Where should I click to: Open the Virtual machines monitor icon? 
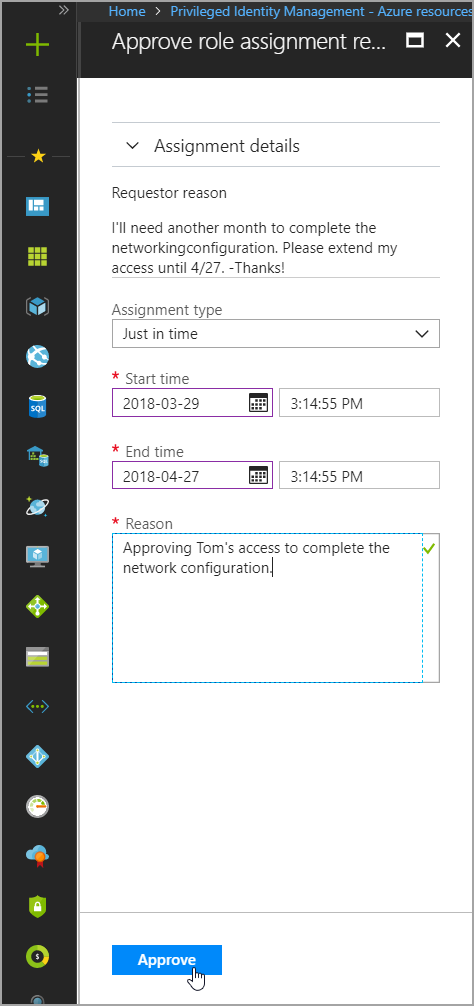[37, 556]
